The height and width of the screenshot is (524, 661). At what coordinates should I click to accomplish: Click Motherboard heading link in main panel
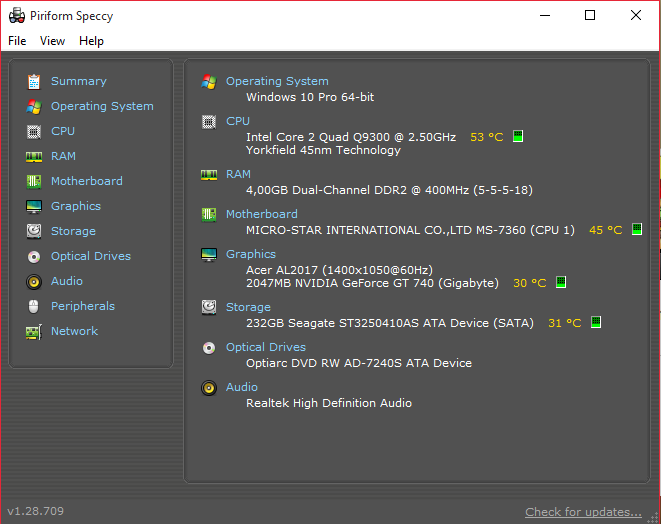pos(262,214)
